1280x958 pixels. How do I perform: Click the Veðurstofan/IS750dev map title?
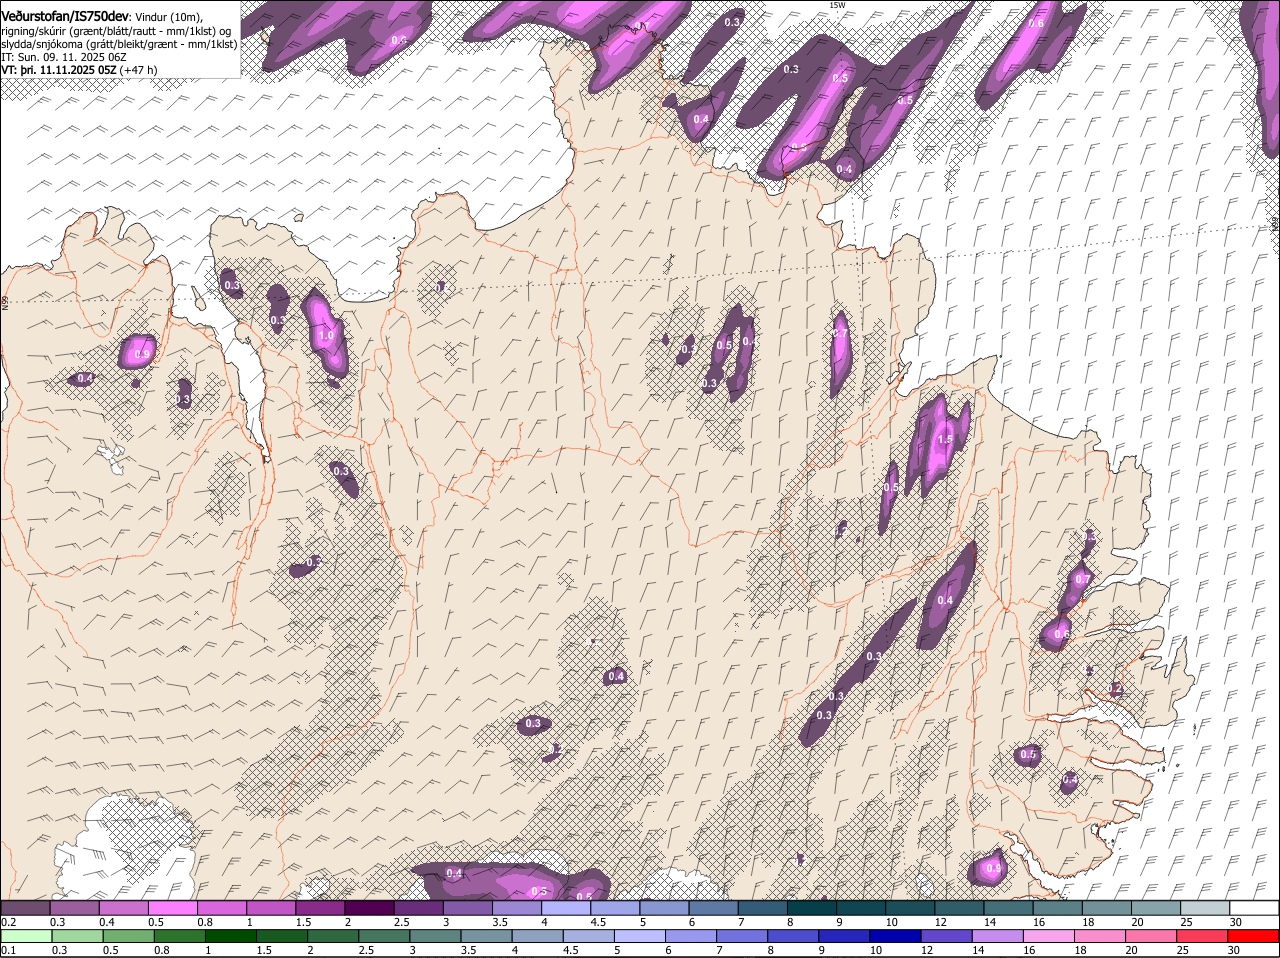65,16
